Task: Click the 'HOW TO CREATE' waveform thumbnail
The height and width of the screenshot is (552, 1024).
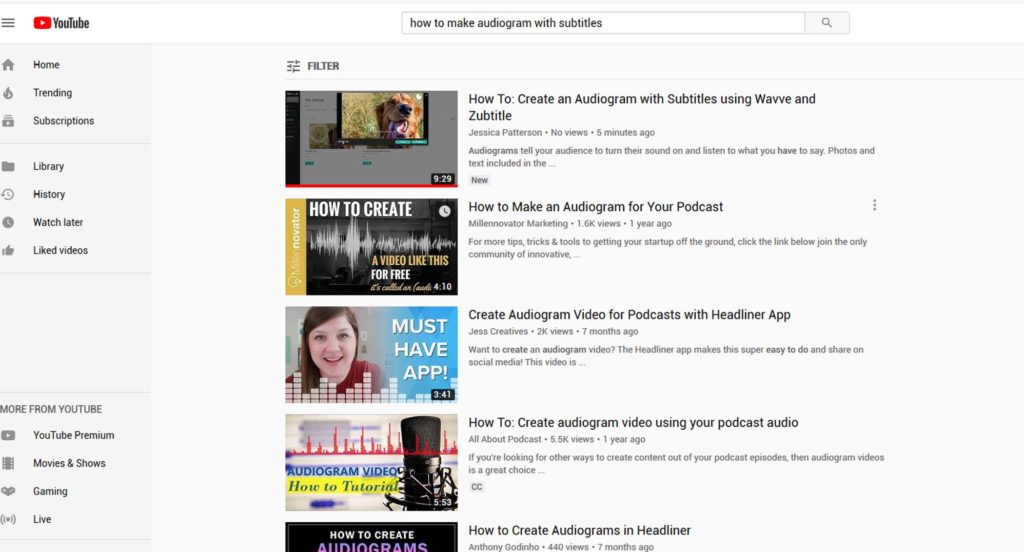Action: [372, 247]
